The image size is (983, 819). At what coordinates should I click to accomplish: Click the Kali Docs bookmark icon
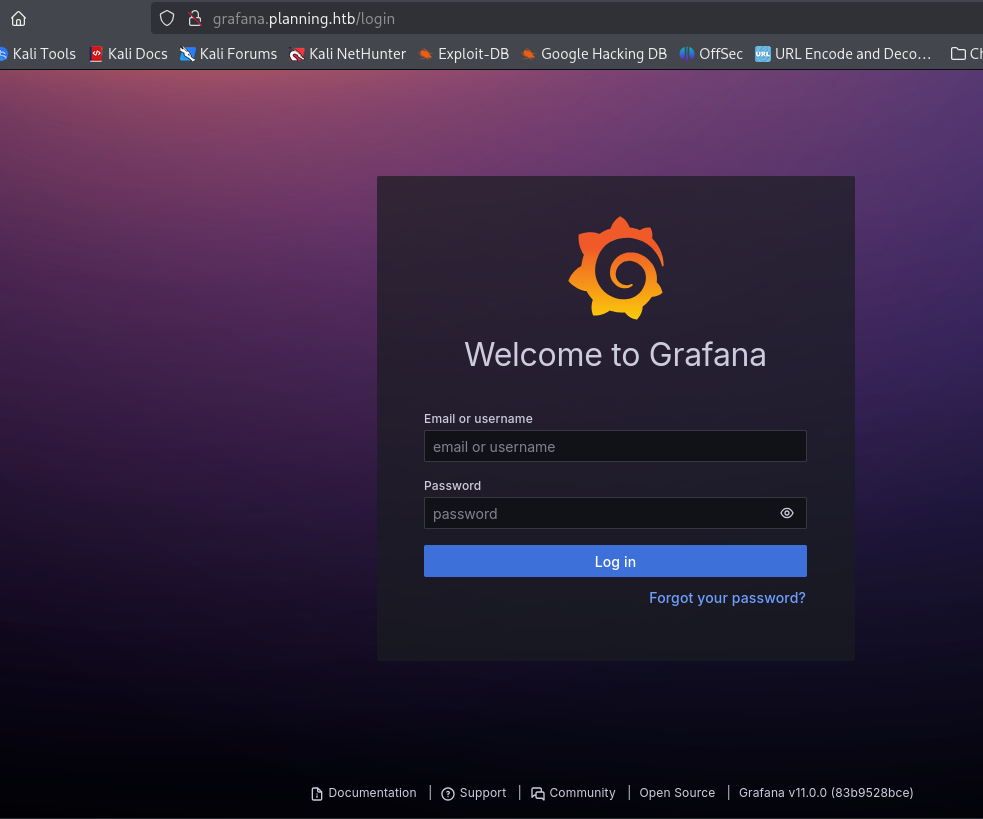point(96,54)
